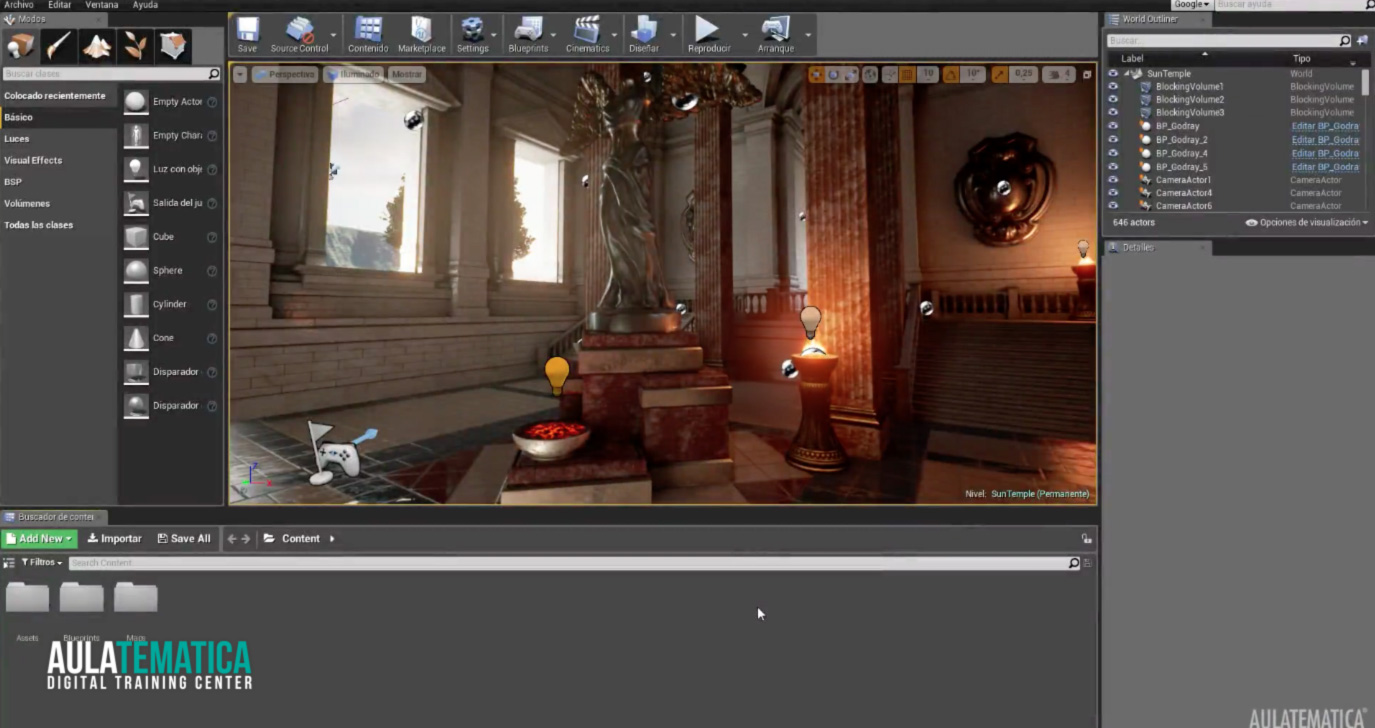Open camera speed 4 dropdown
The height and width of the screenshot is (728, 1375).
(1059, 74)
